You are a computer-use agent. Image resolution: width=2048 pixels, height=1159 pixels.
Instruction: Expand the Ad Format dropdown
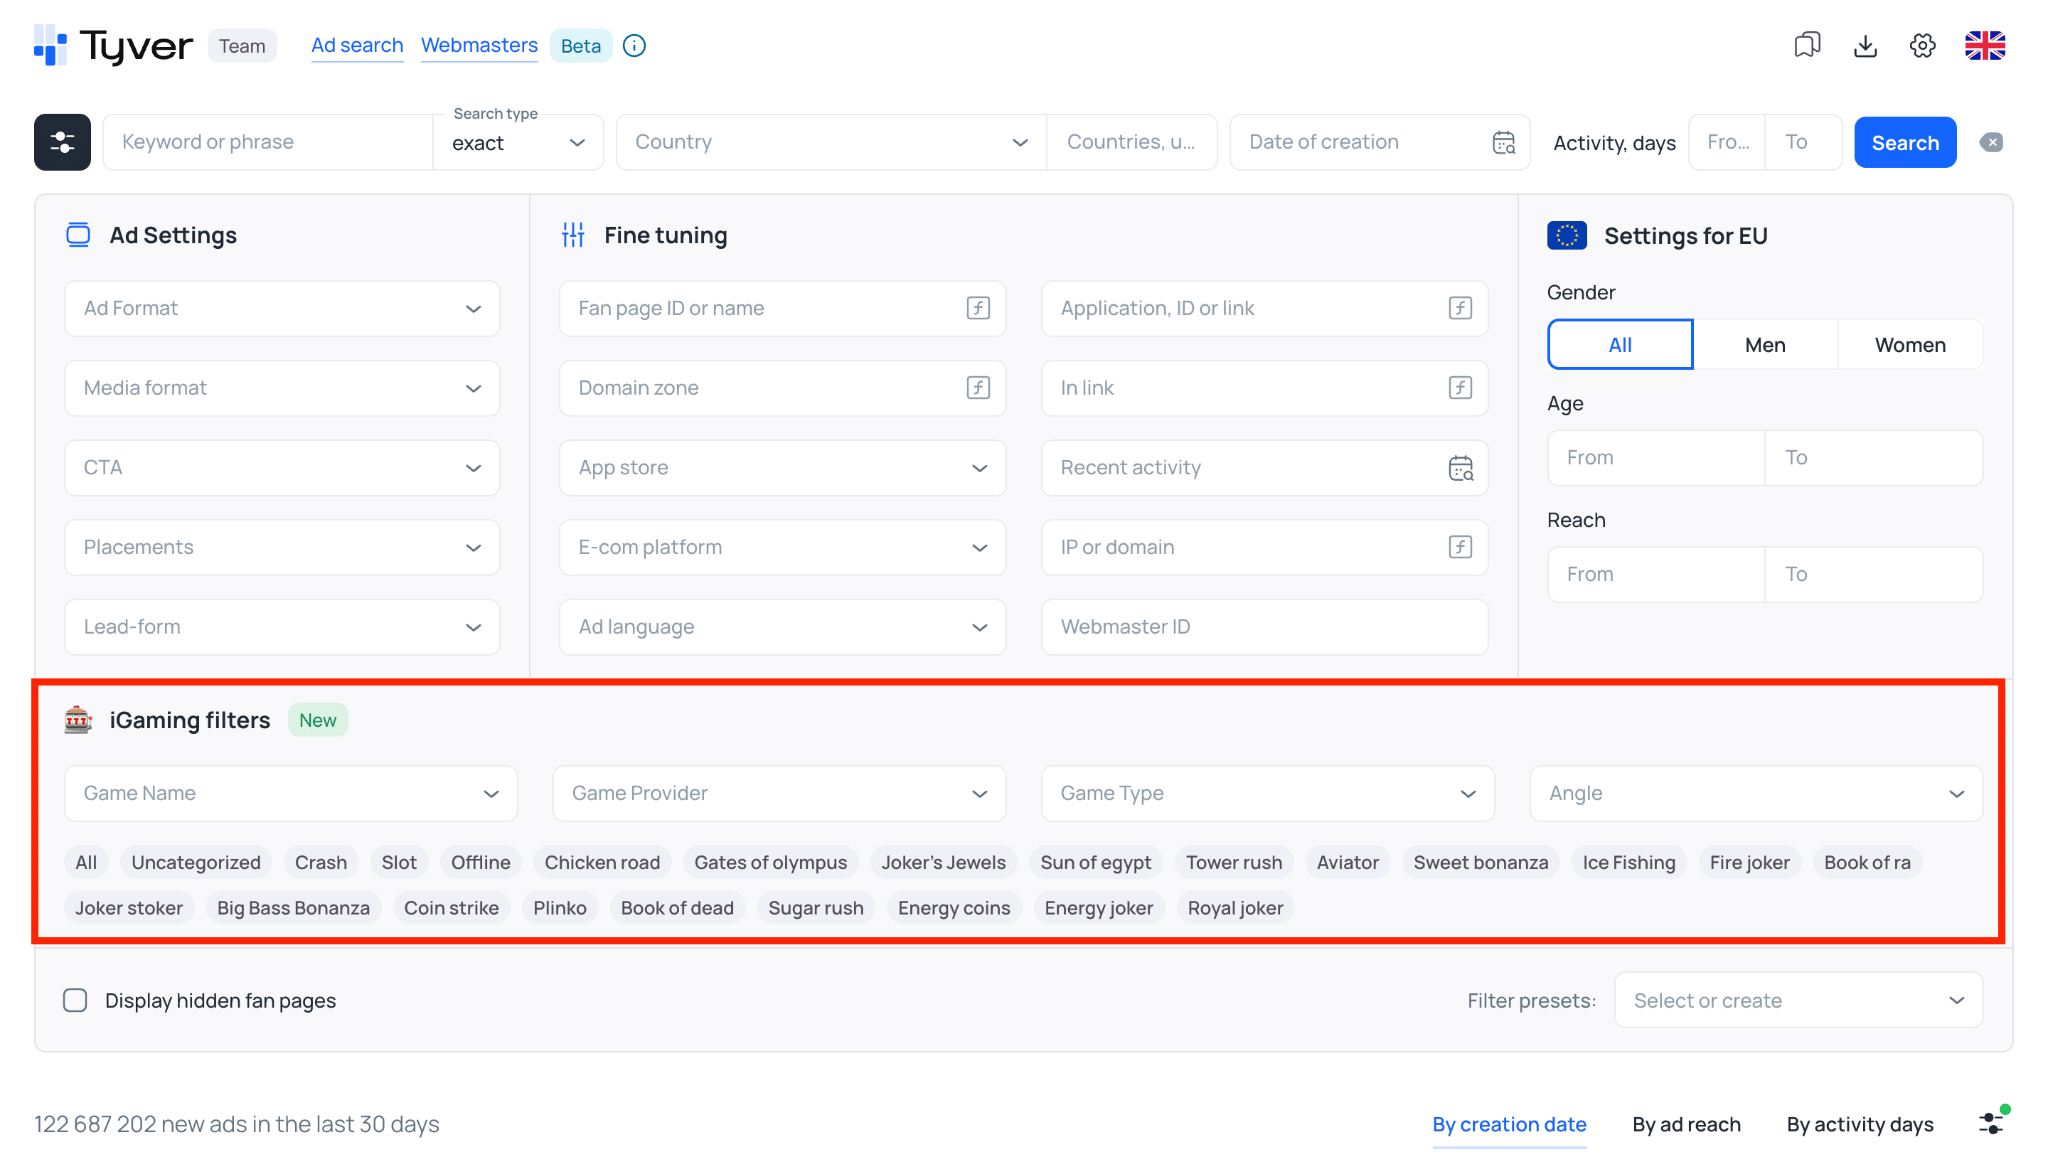click(282, 308)
